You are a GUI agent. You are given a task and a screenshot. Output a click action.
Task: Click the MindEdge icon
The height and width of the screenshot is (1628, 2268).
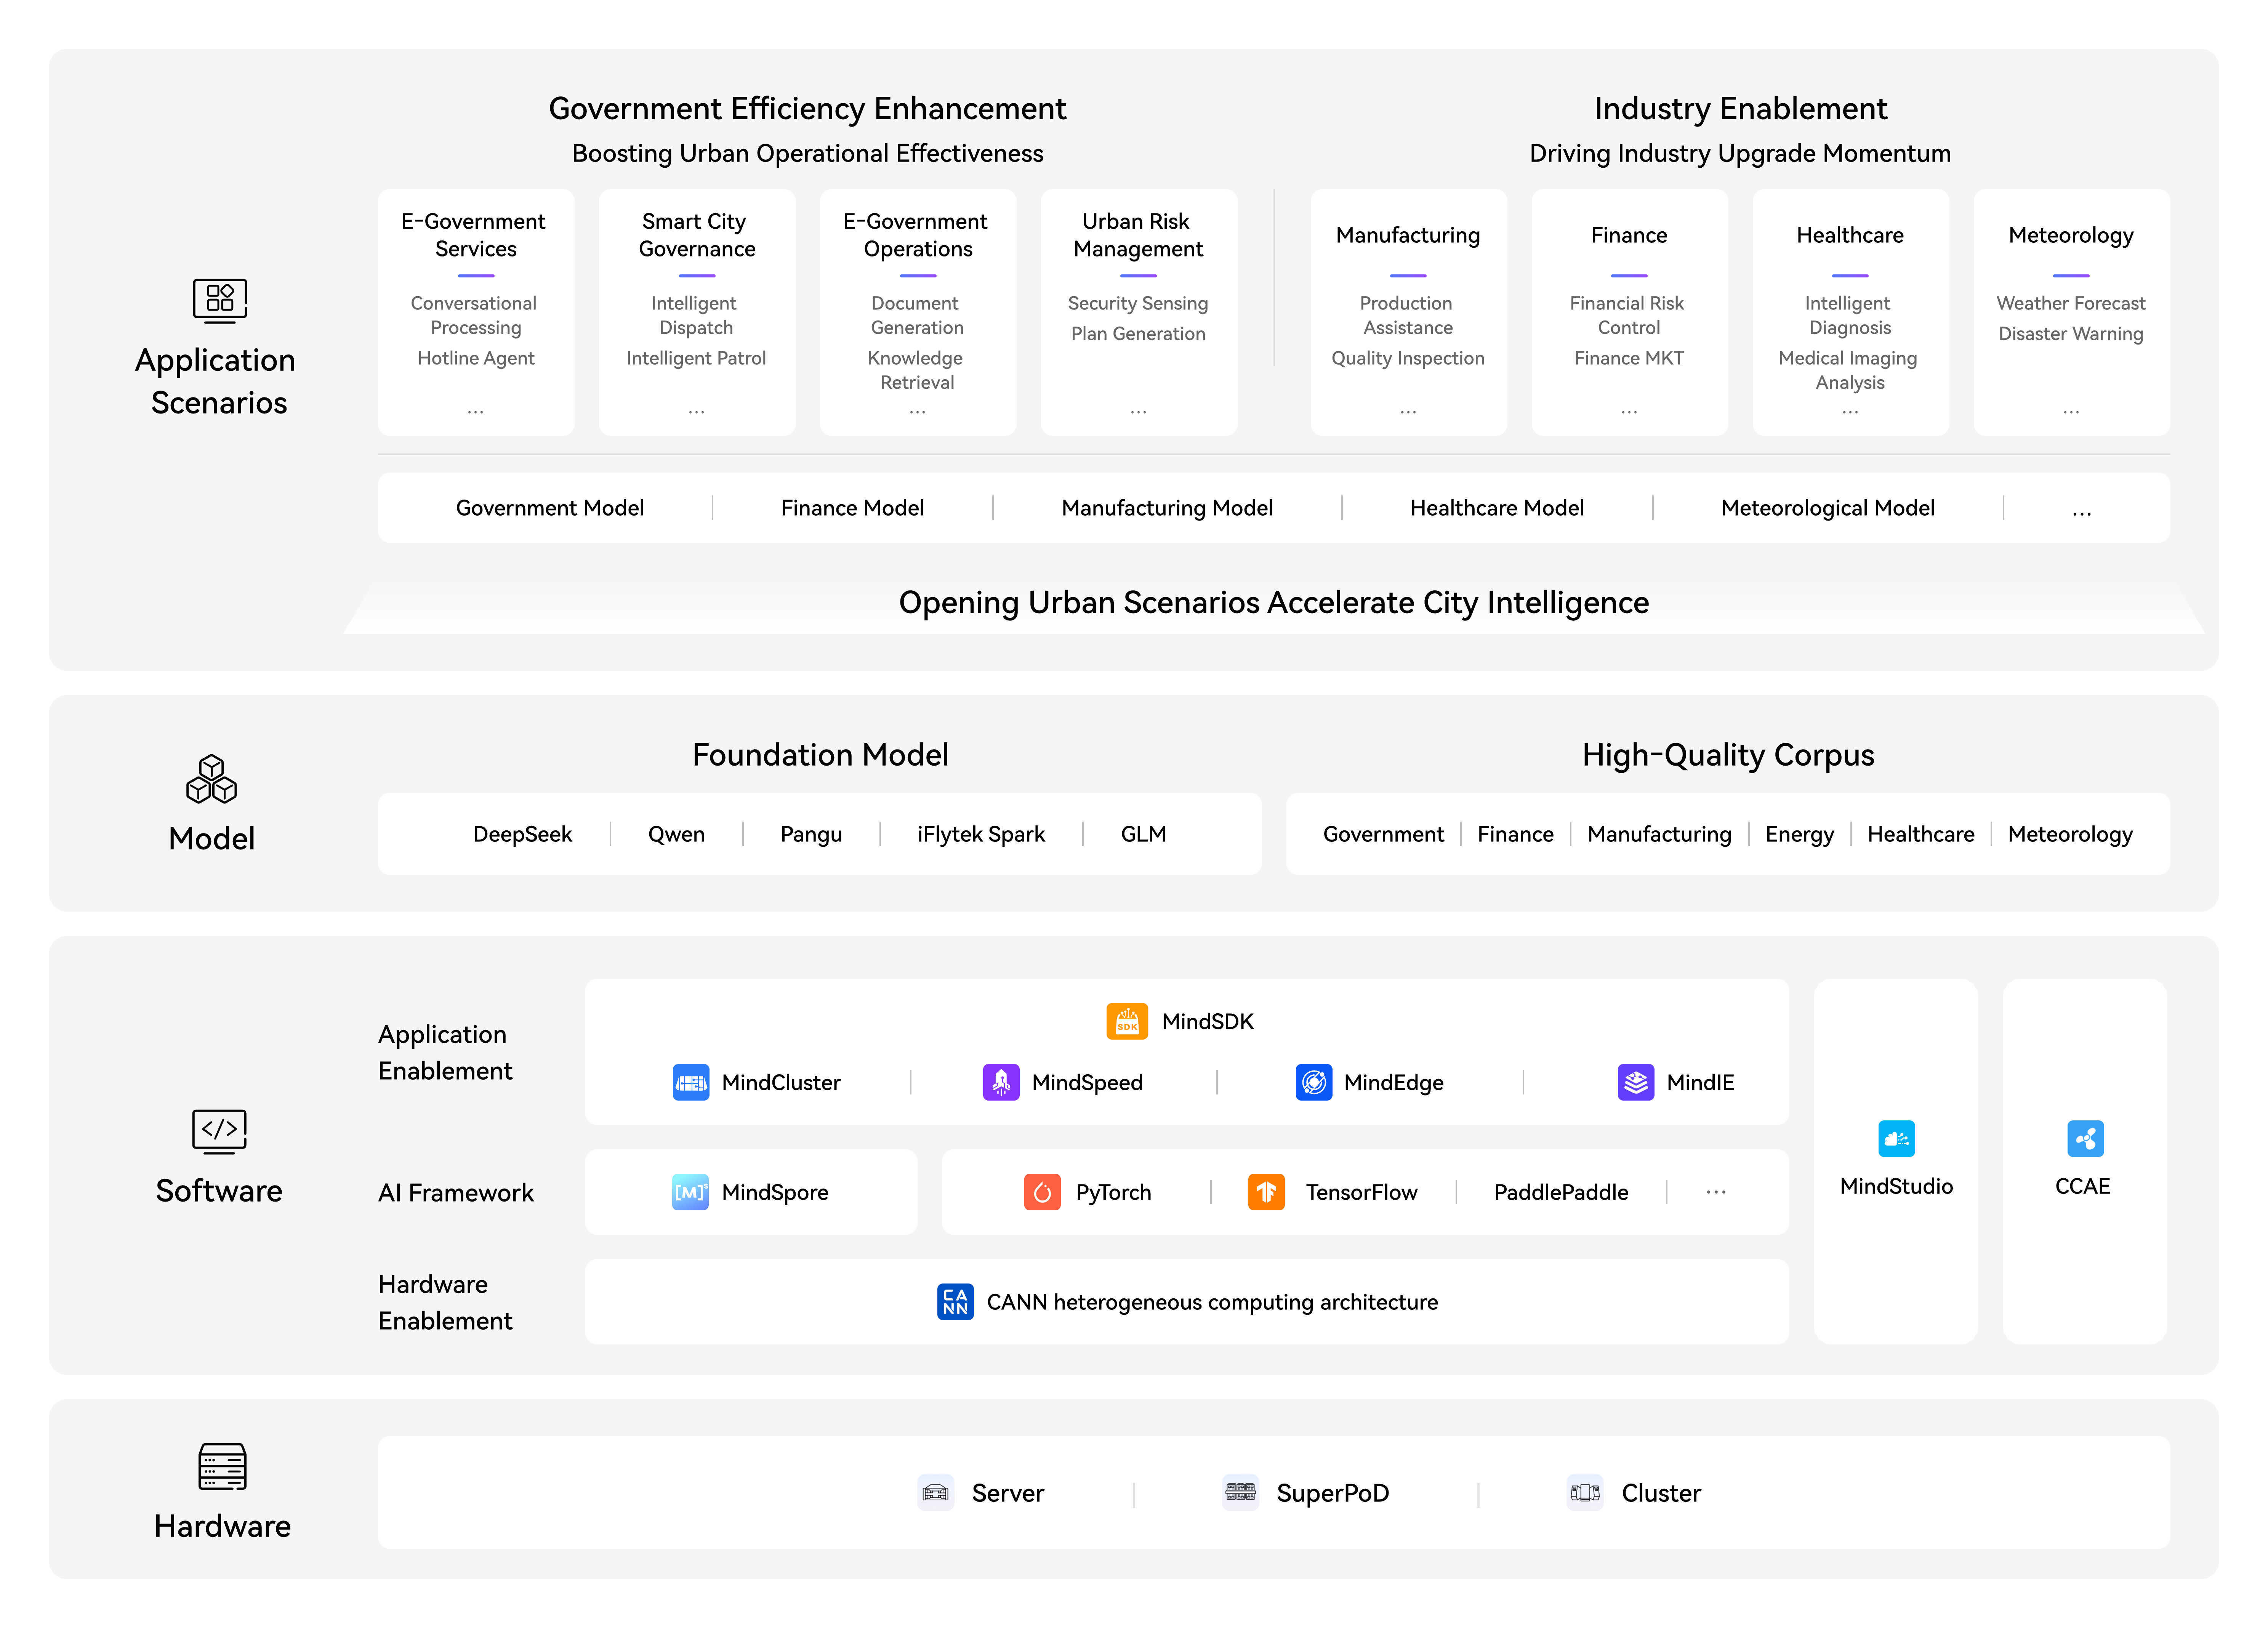click(1314, 1082)
